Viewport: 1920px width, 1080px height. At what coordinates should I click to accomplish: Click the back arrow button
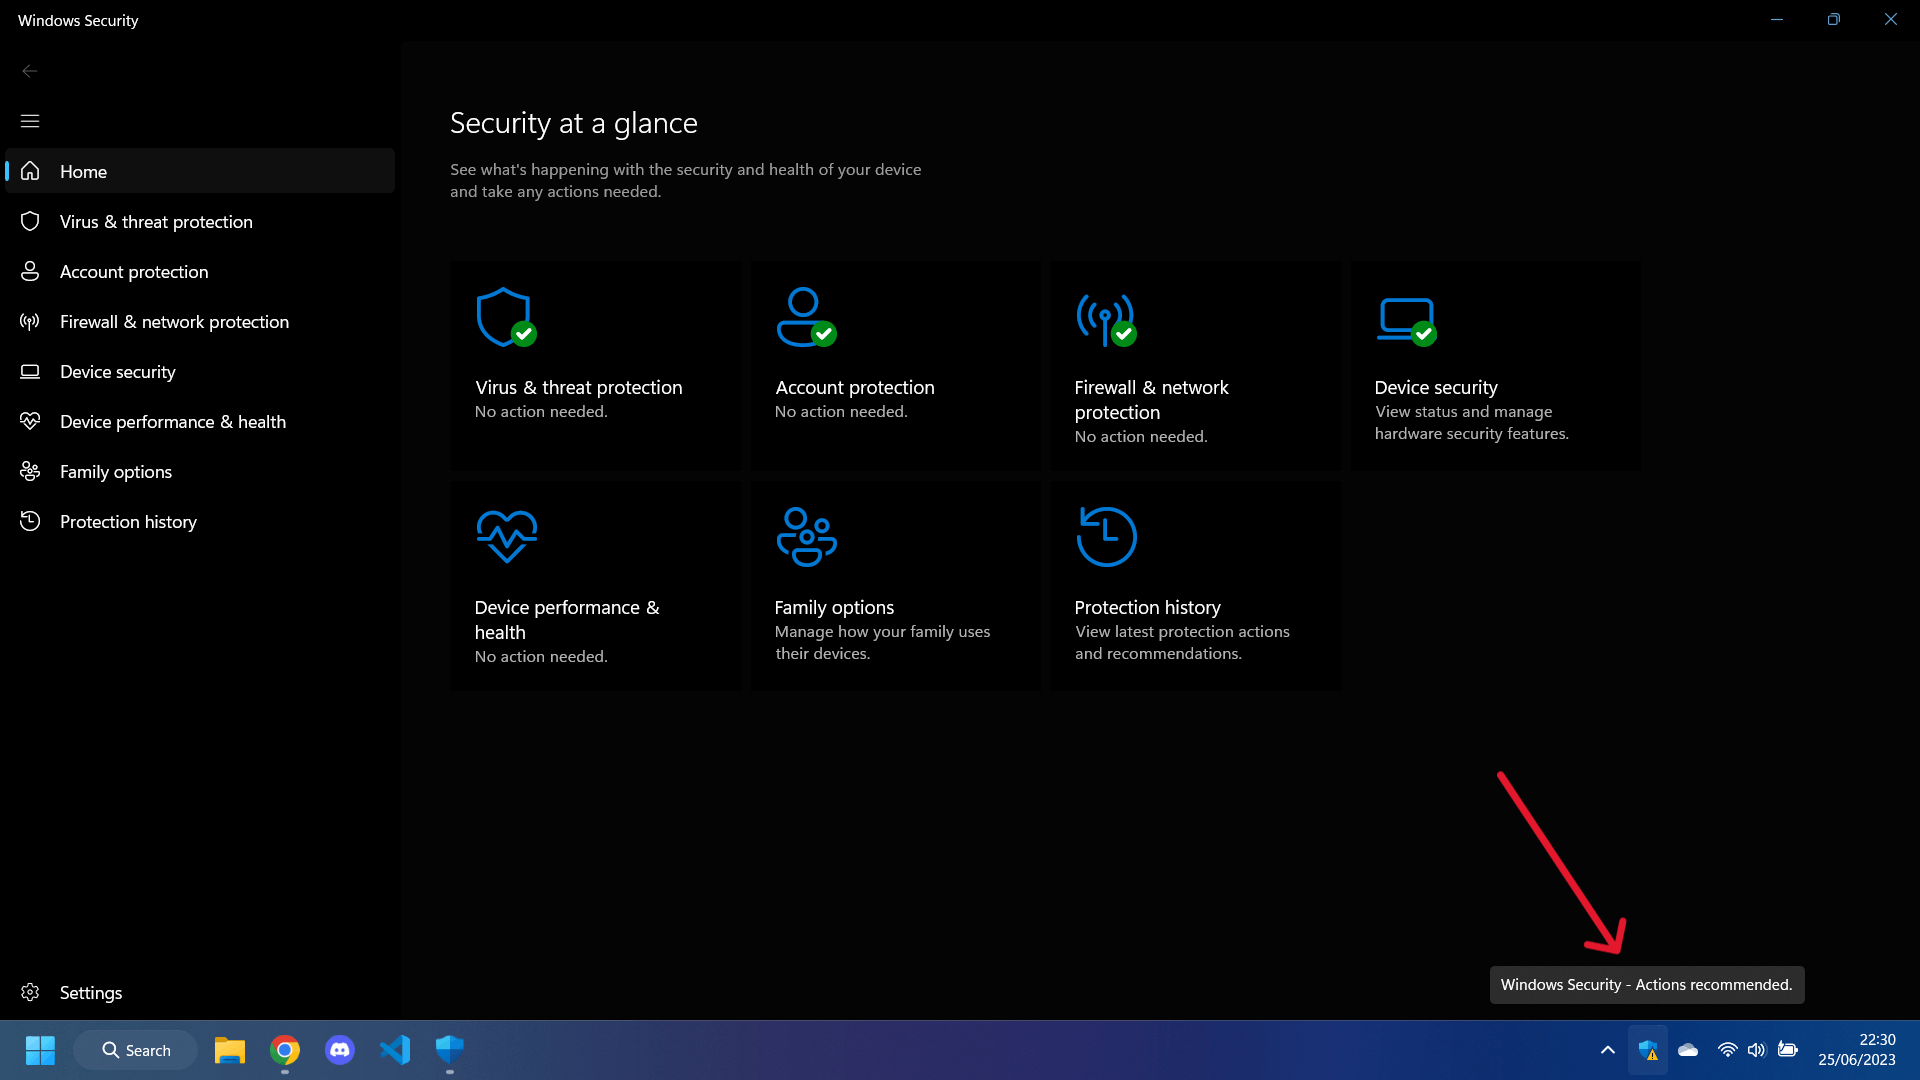[x=30, y=71]
